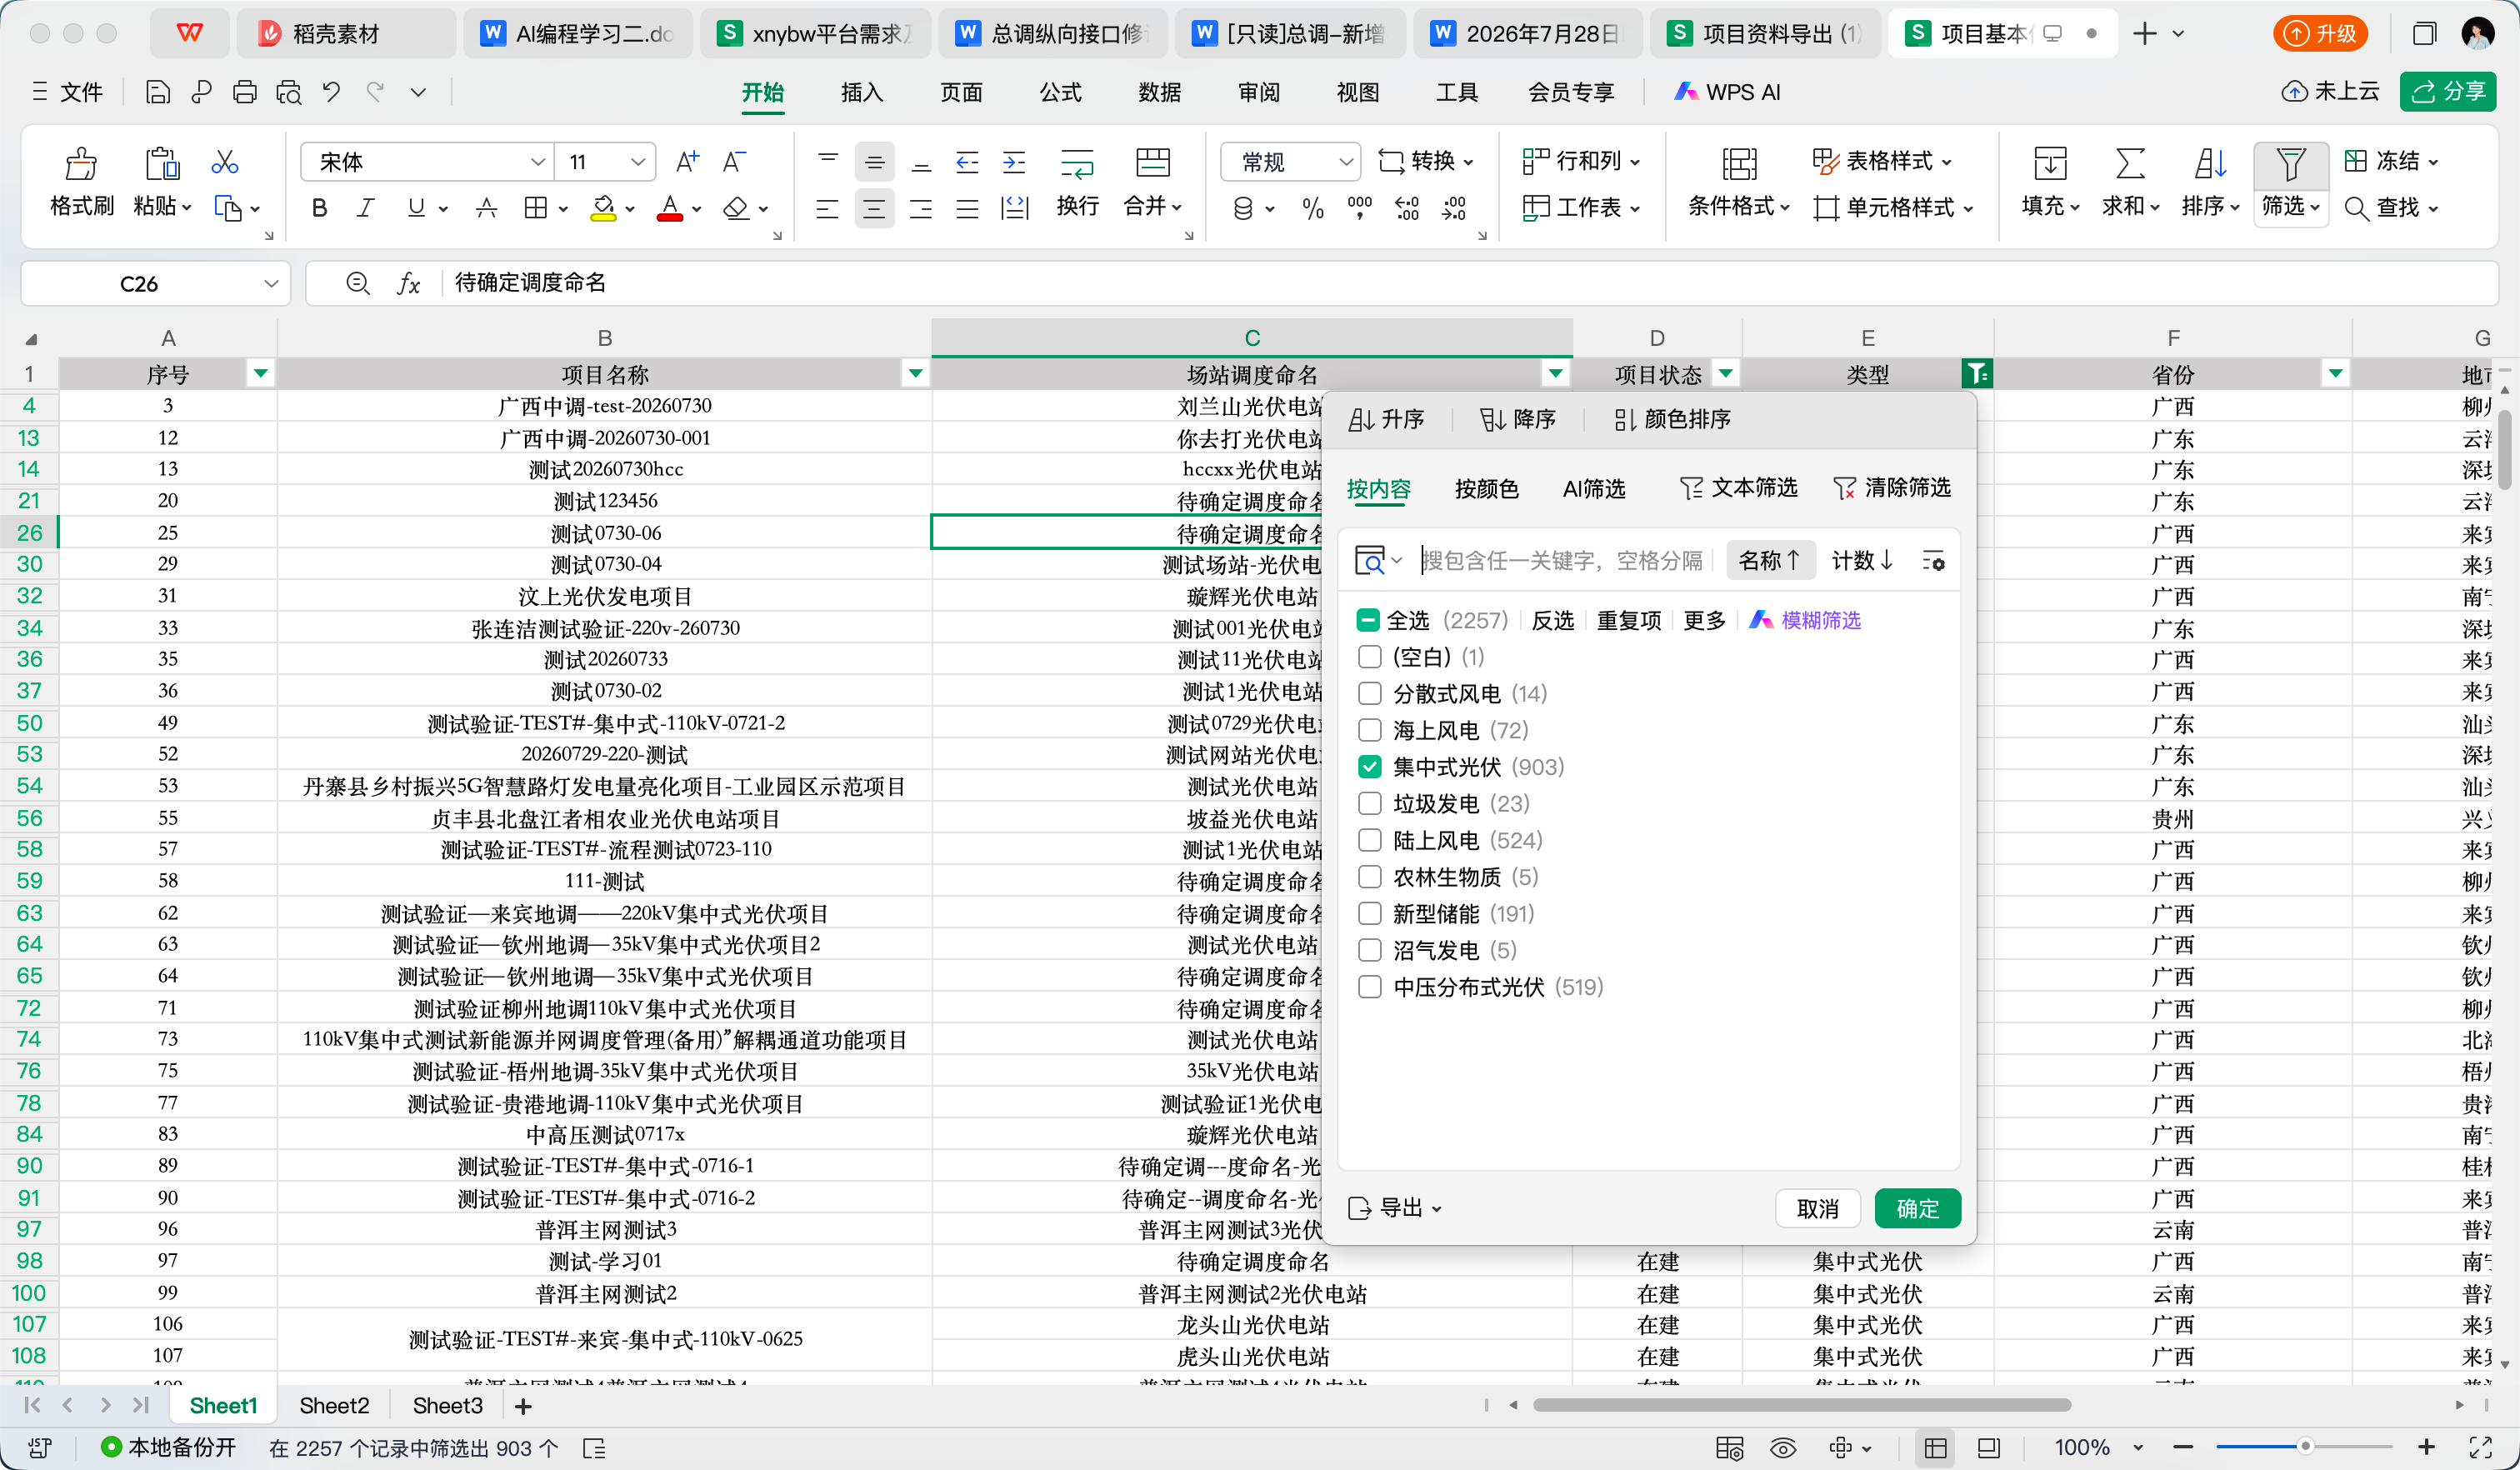Click the 分享 share button
This screenshot has height=1470, width=2520.
pos(2448,91)
